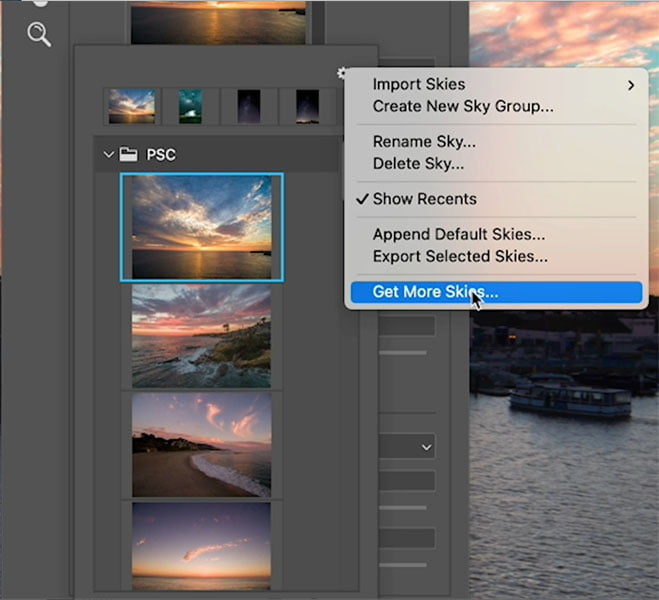Pick the first recent sunset sky thumbnail
The image size is (659, 600).
click(132, 106)
